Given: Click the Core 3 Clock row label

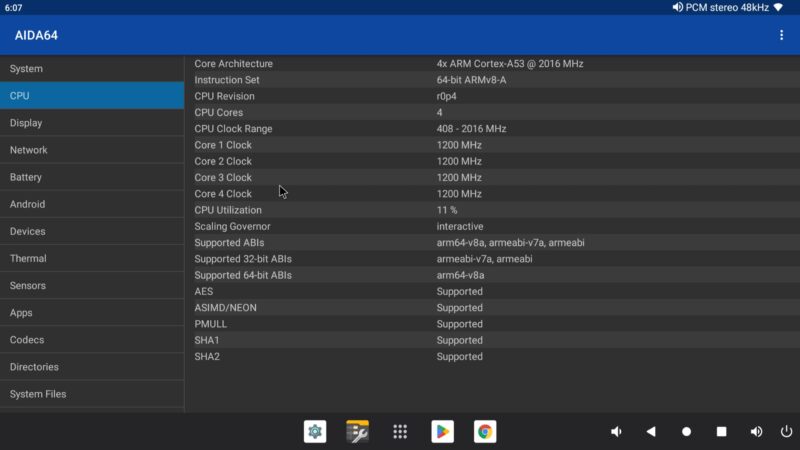Looking at the screenshot, I should (x=223, y=178).
